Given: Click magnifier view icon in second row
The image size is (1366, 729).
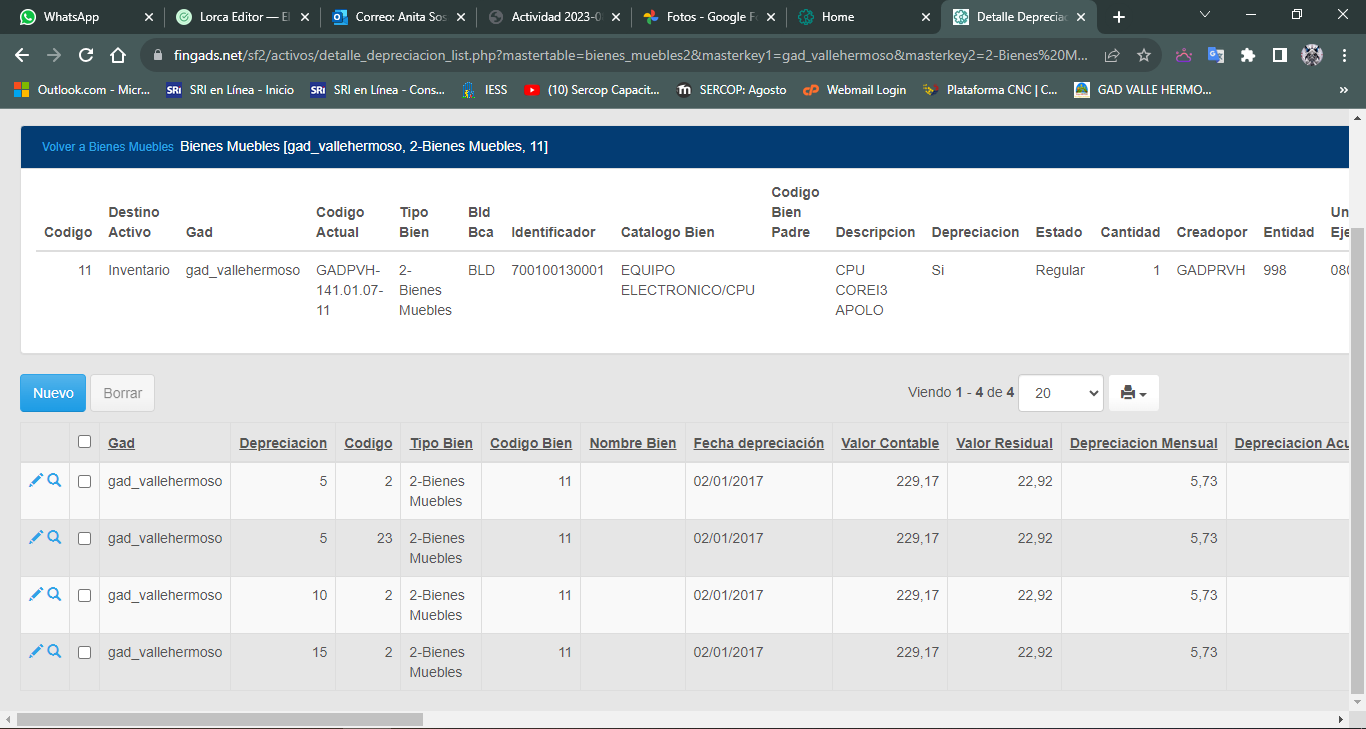Looking at the screenshot, I should (x=54, y=538).
